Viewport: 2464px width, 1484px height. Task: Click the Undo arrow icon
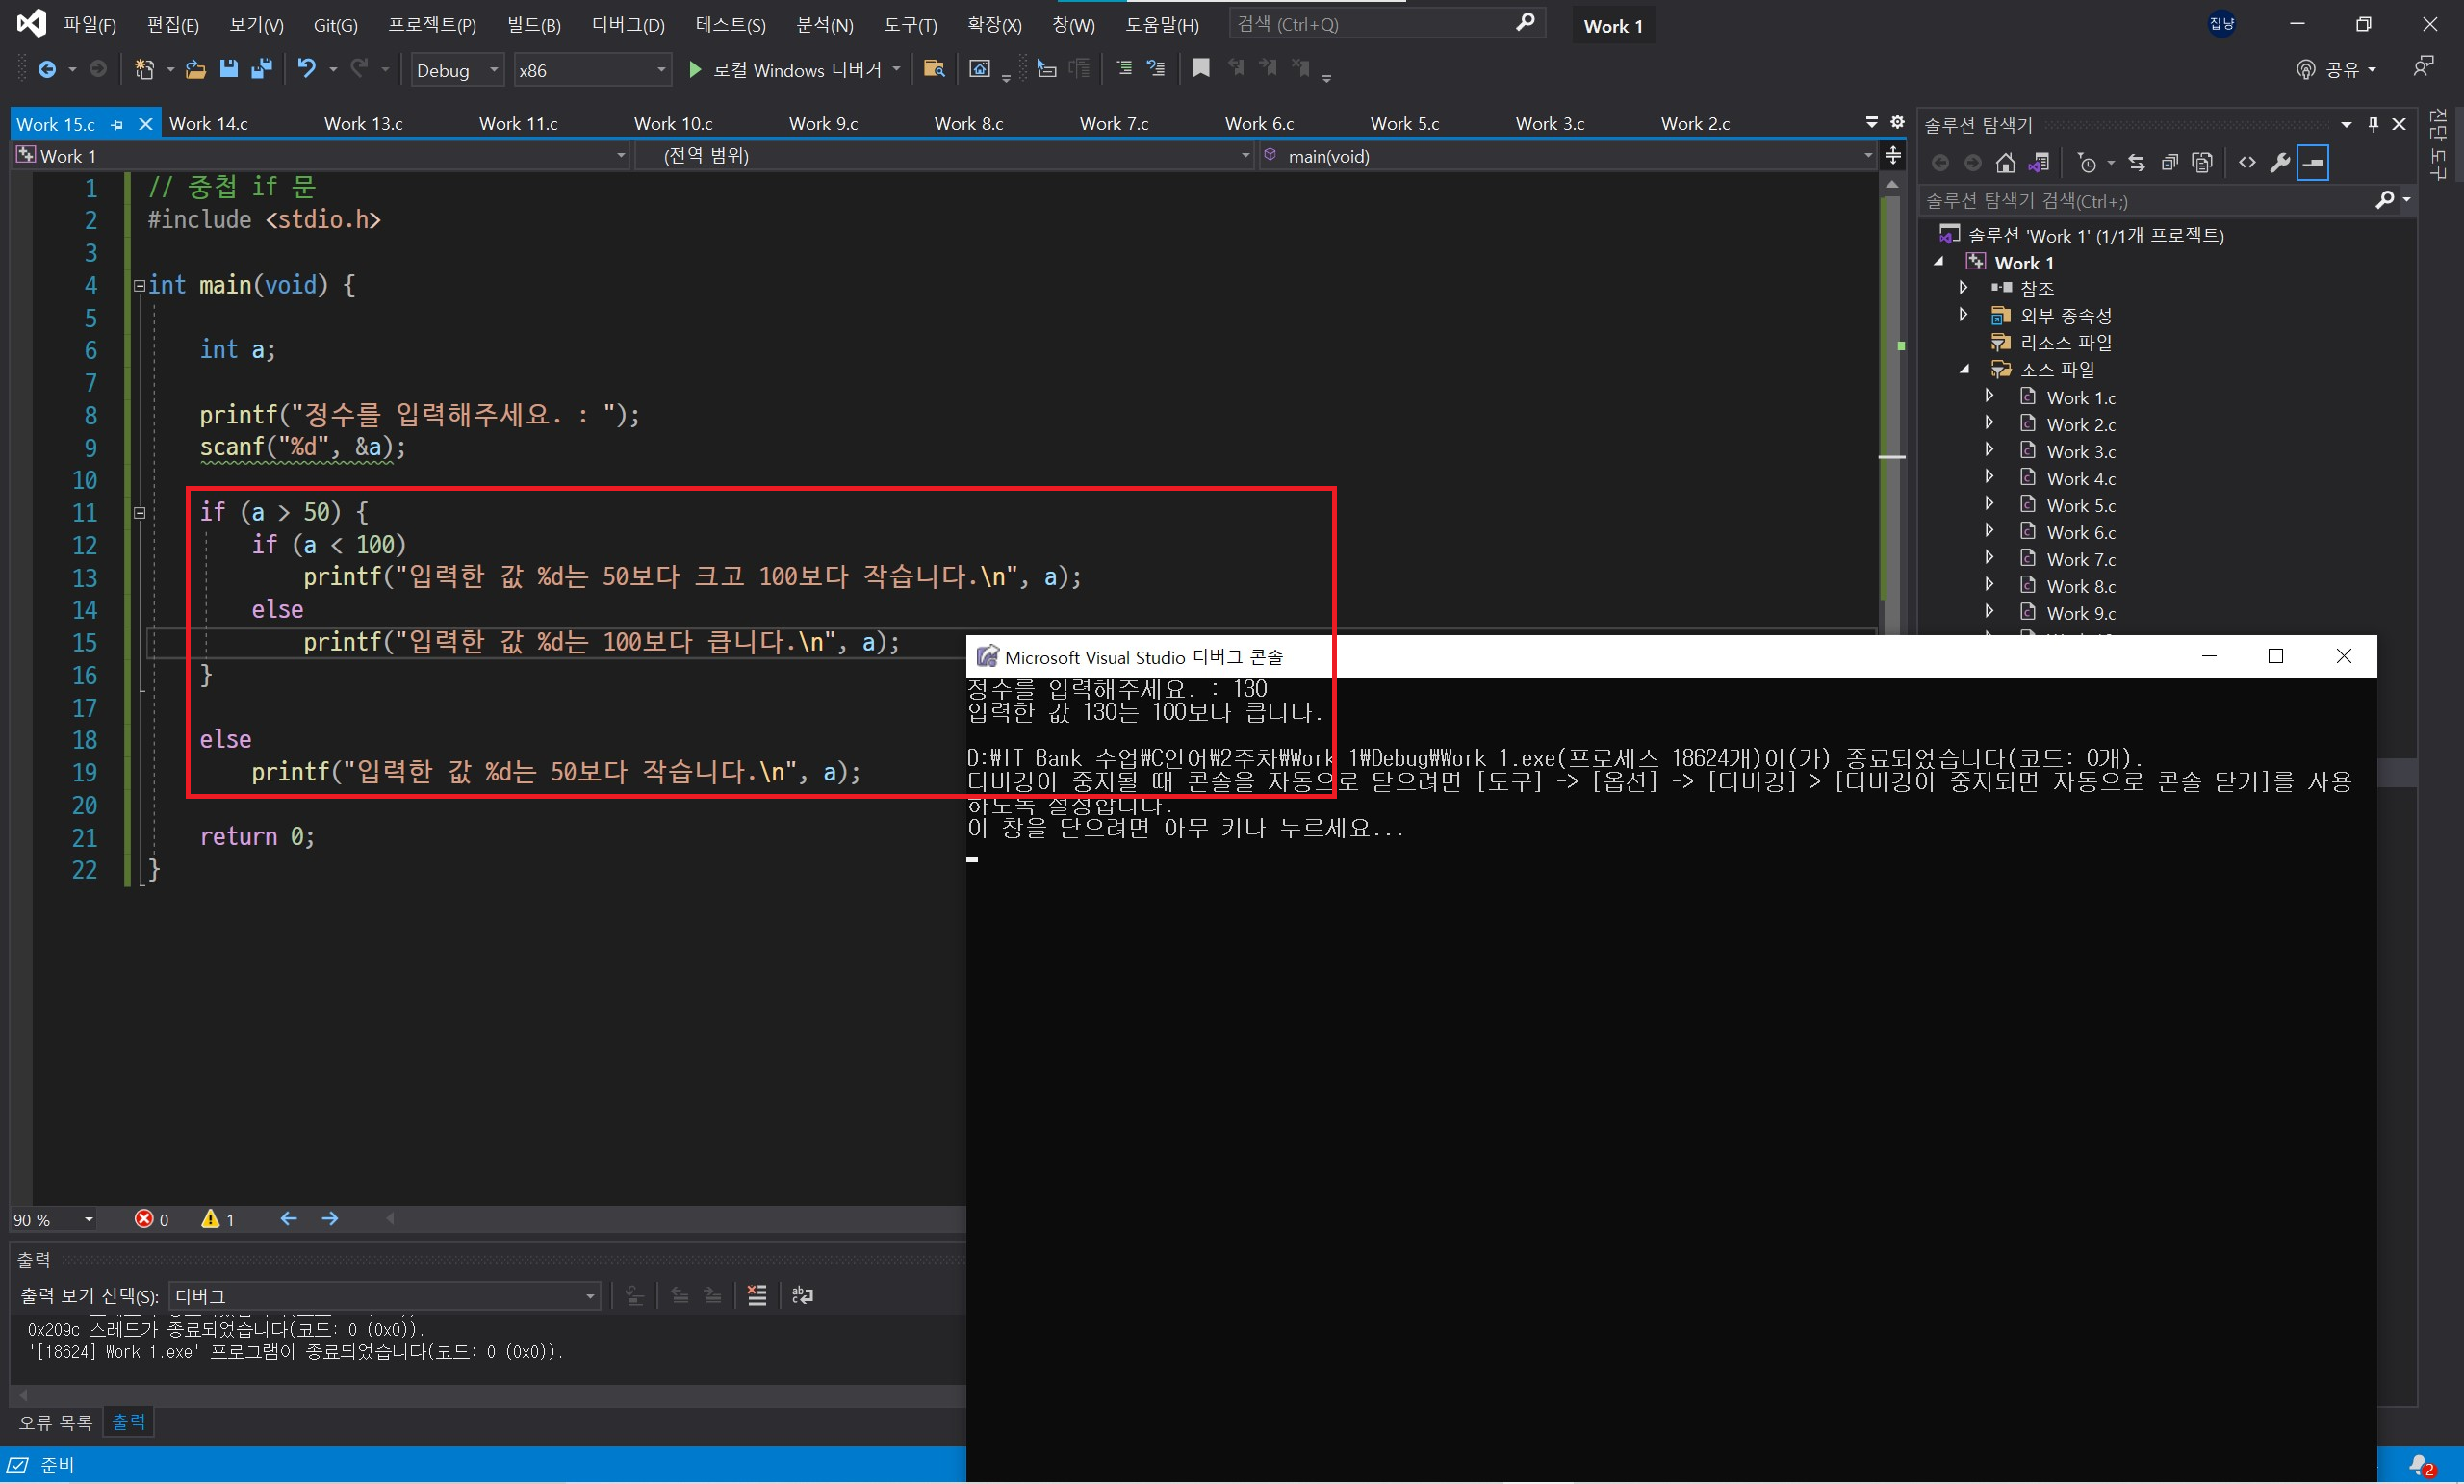coord(306,69)
